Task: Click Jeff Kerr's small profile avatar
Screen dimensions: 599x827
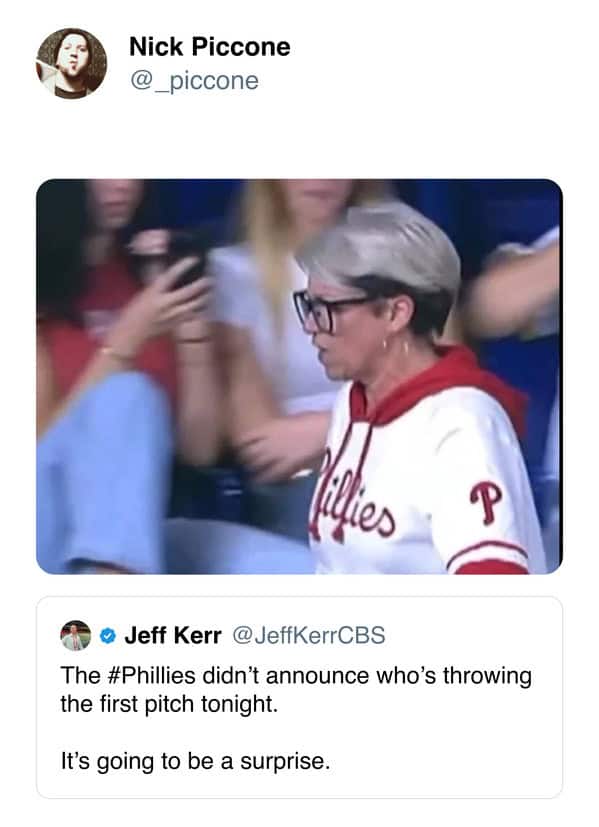Action: click(x=75, y=635)
